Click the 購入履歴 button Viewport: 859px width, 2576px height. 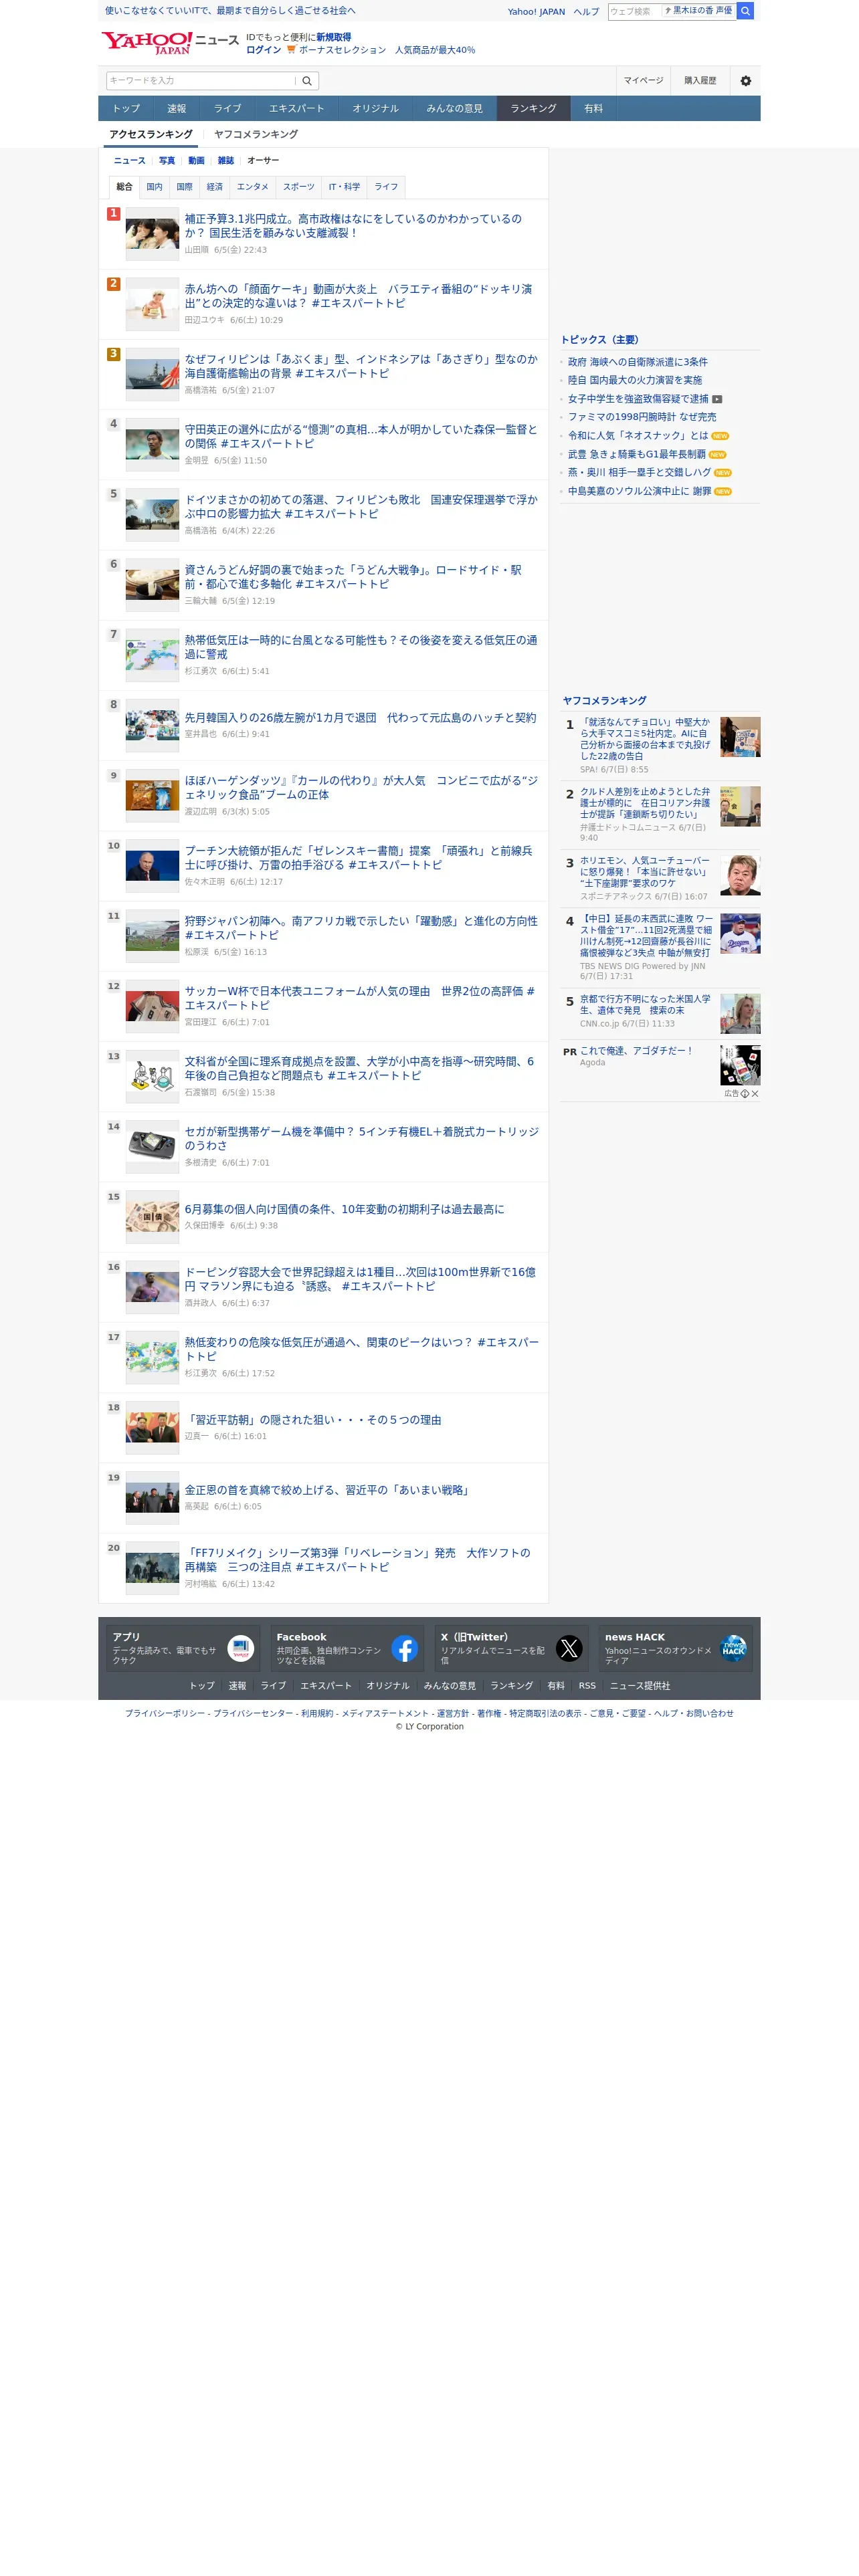click(700, 81)
